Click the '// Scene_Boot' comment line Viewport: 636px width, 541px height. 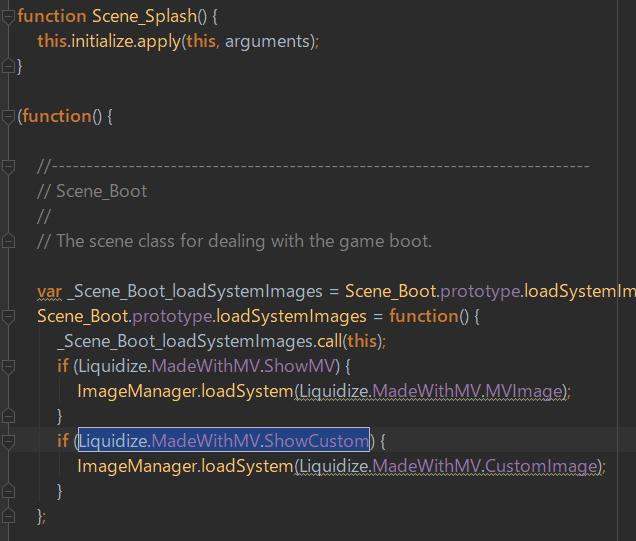click(92, 191)
